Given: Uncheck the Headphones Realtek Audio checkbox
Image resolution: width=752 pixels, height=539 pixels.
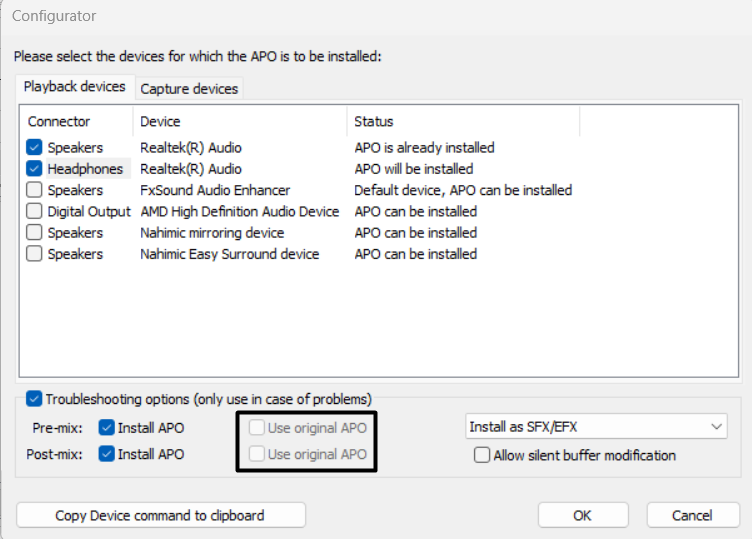Looking at the screenshot, I should tap(34, 169).
